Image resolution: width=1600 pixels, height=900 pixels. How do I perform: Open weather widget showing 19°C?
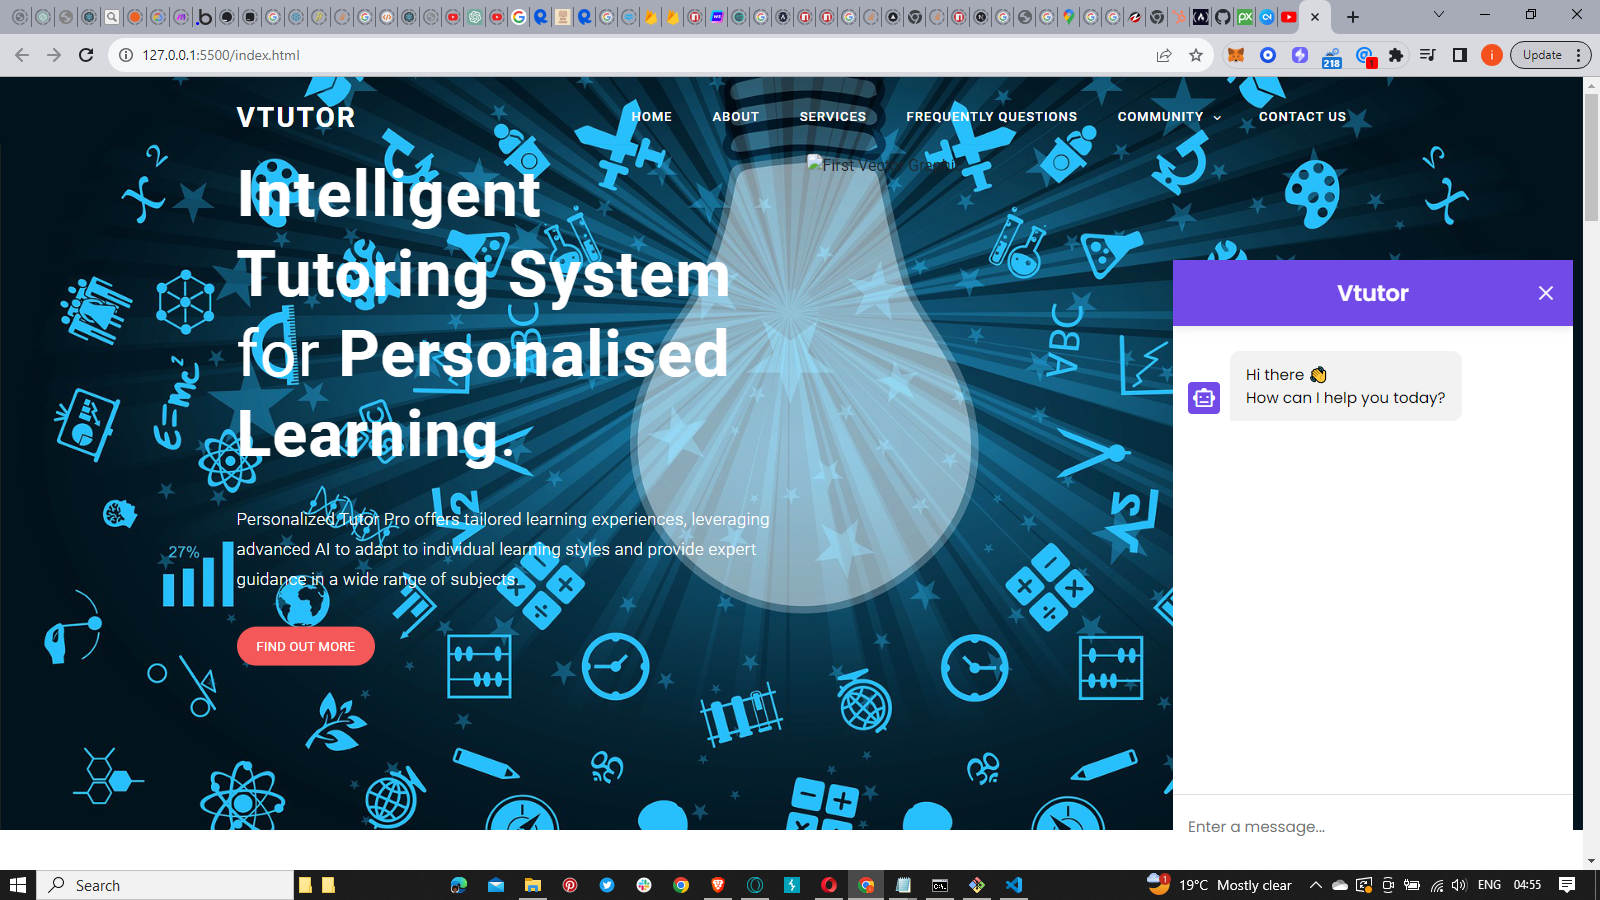(1220, 885)
